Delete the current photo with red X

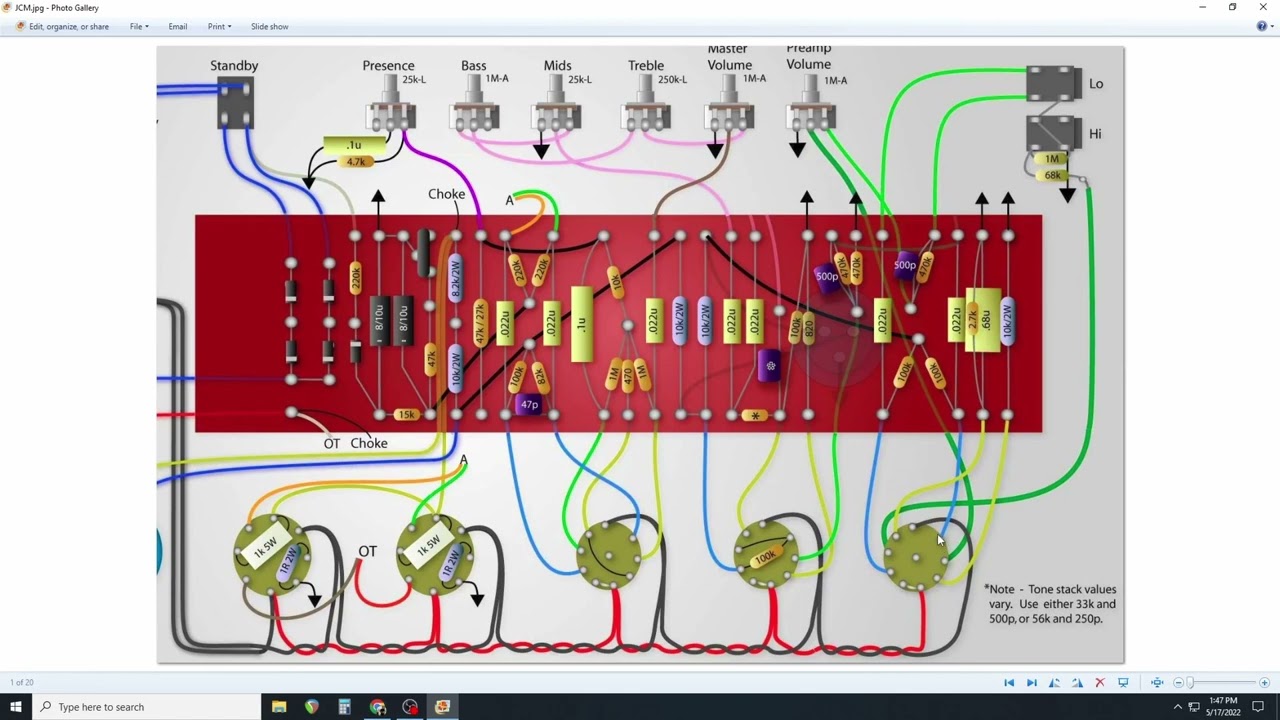1100,683
